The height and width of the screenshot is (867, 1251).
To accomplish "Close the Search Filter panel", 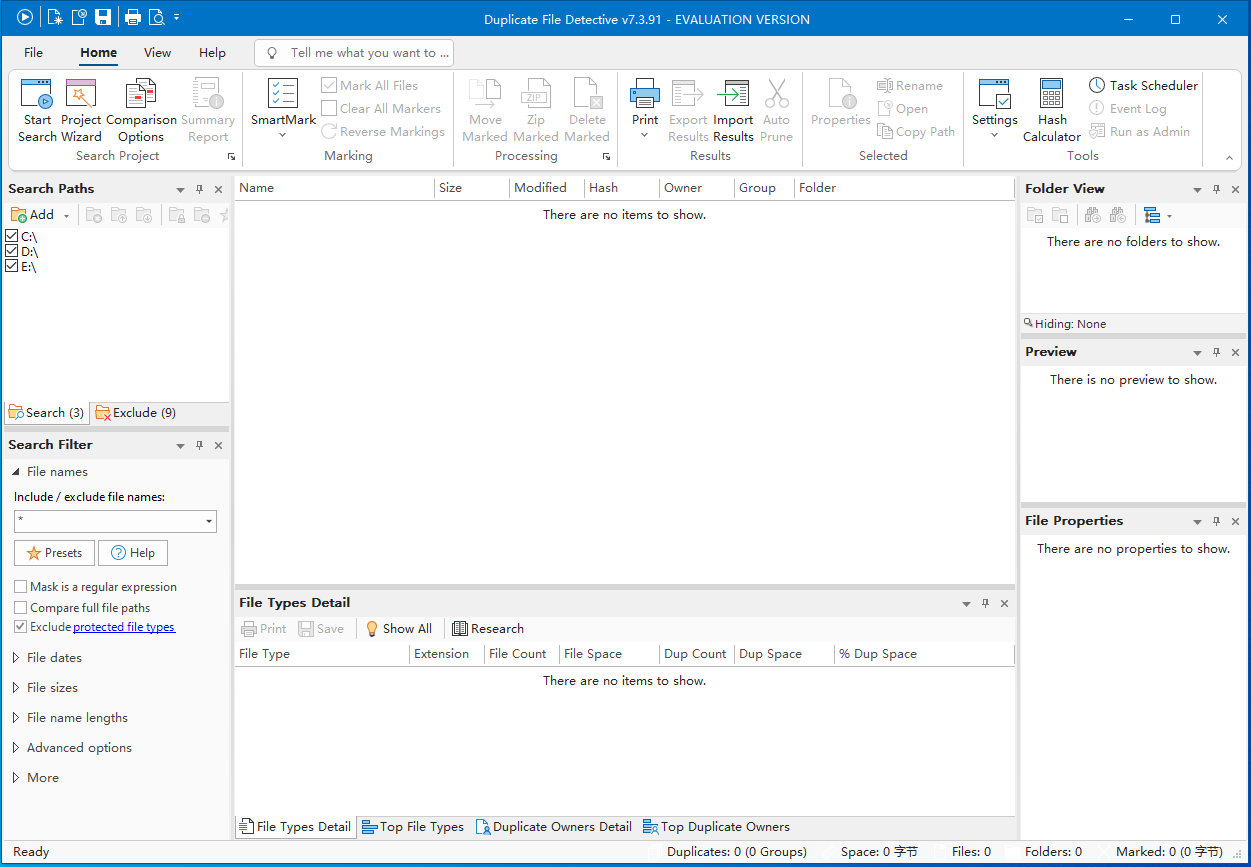I will click(218, 445).
